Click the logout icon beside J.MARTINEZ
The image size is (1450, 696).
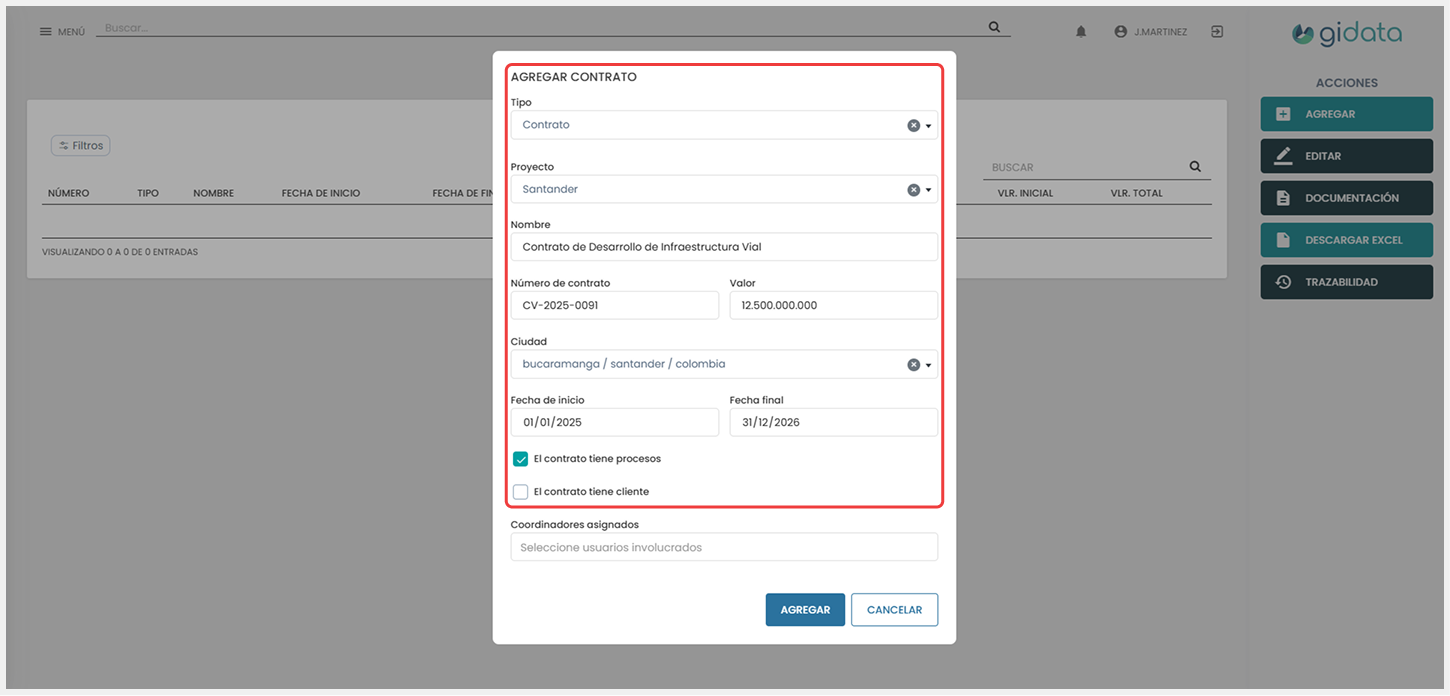click(1217, 32)
